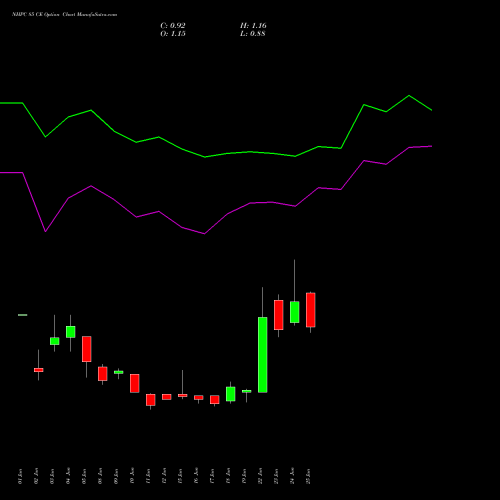Click the 01 date label on the x-axis
500x500 pixels.
tap(20, 476)
